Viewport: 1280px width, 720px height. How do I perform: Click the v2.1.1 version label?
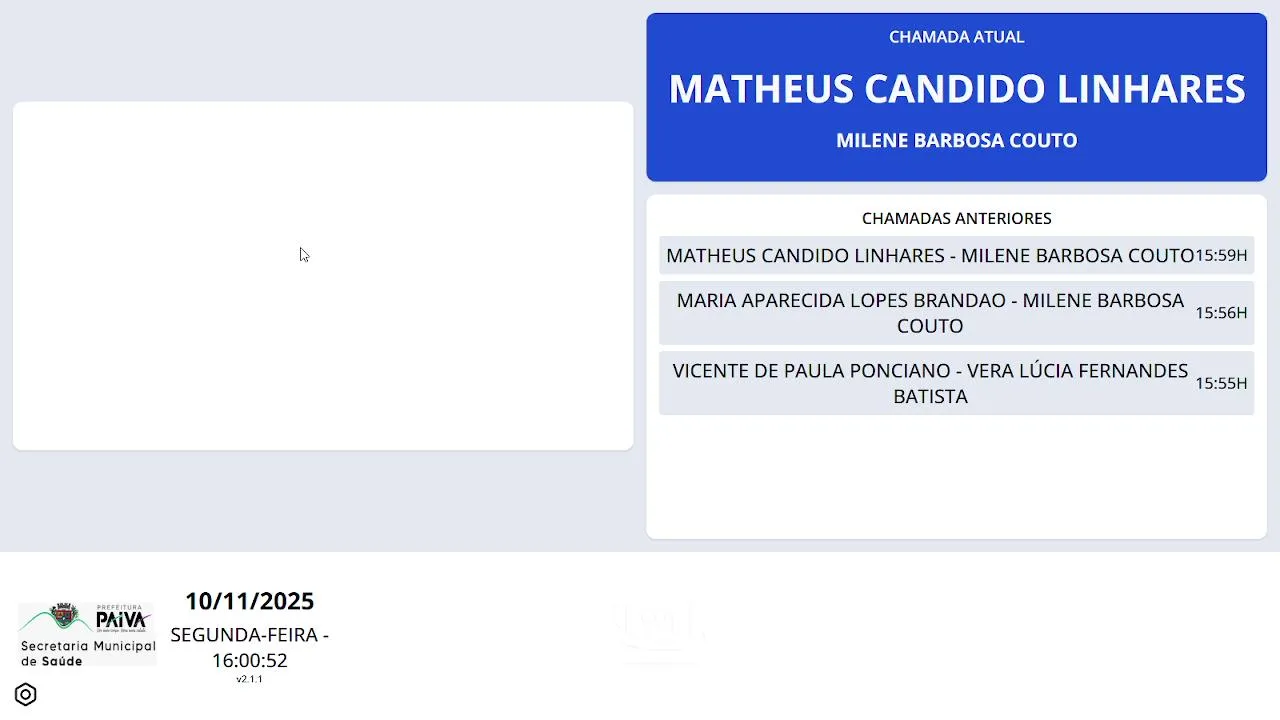[249, 680]
